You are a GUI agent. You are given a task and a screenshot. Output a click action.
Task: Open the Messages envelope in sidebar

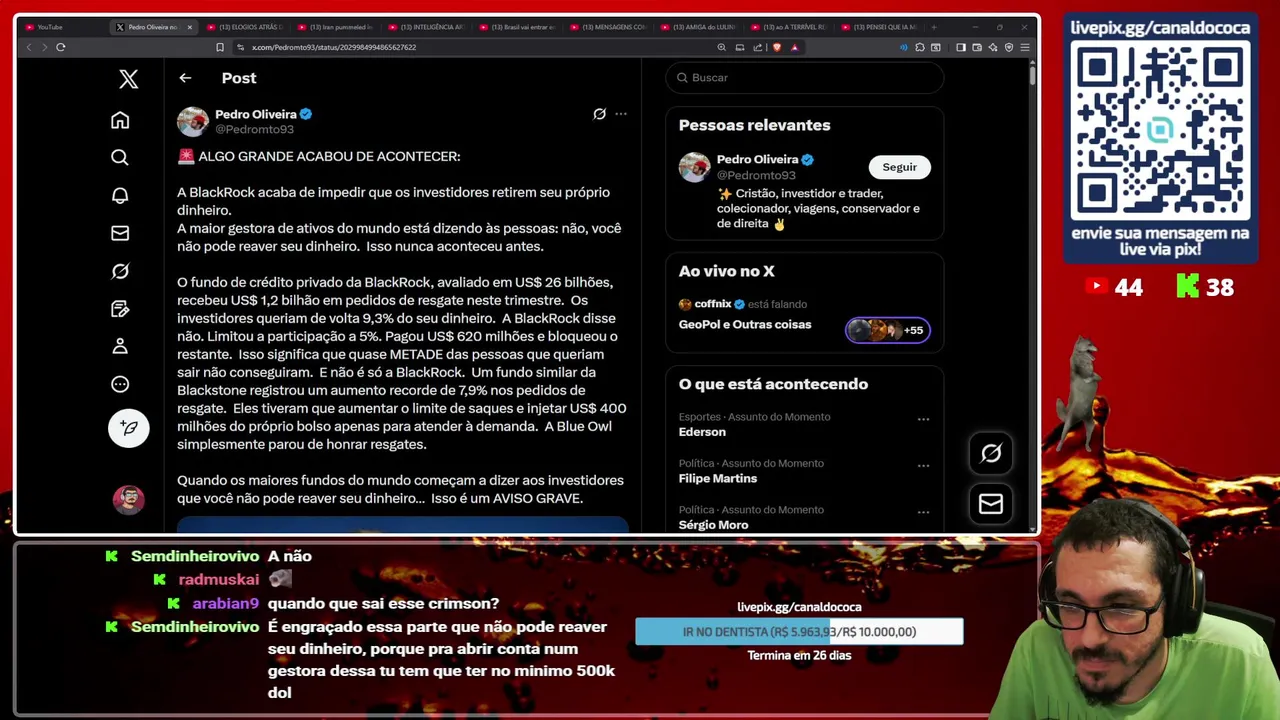[120, 233]
